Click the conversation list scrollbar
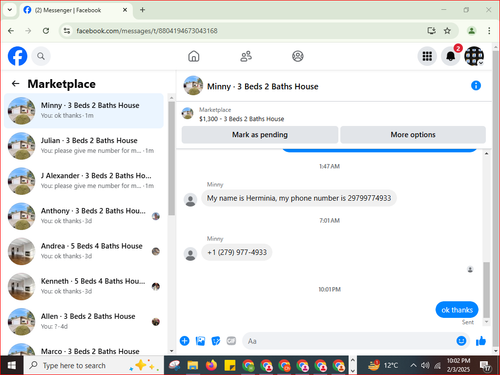Screen dimensions: 500x375 pyautogui.click(x=171, y=157)
